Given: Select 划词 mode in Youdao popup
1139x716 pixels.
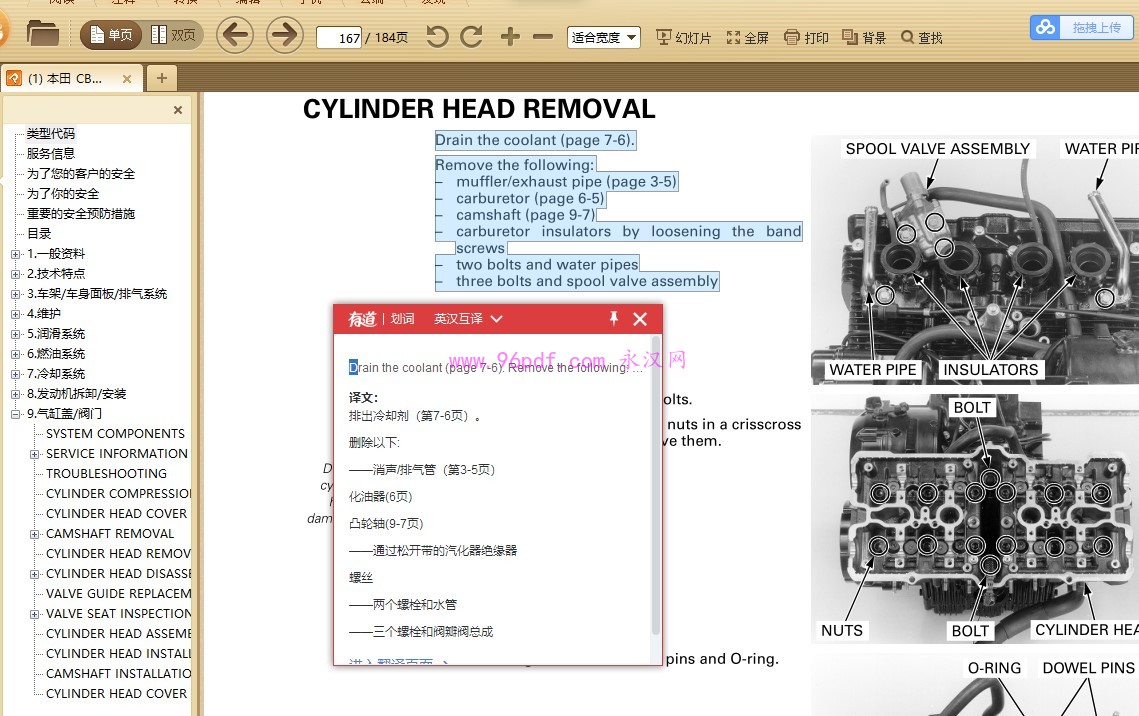Looking at the screenshot, I should 402,319.
